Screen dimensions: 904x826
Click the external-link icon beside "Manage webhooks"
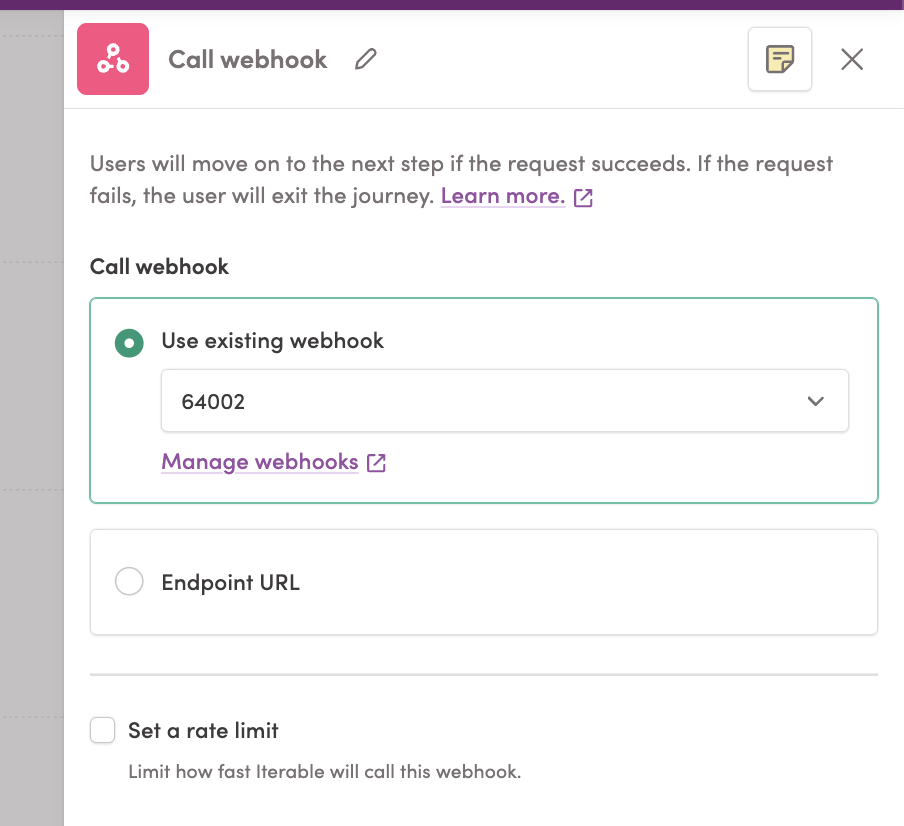coord(375,462)
